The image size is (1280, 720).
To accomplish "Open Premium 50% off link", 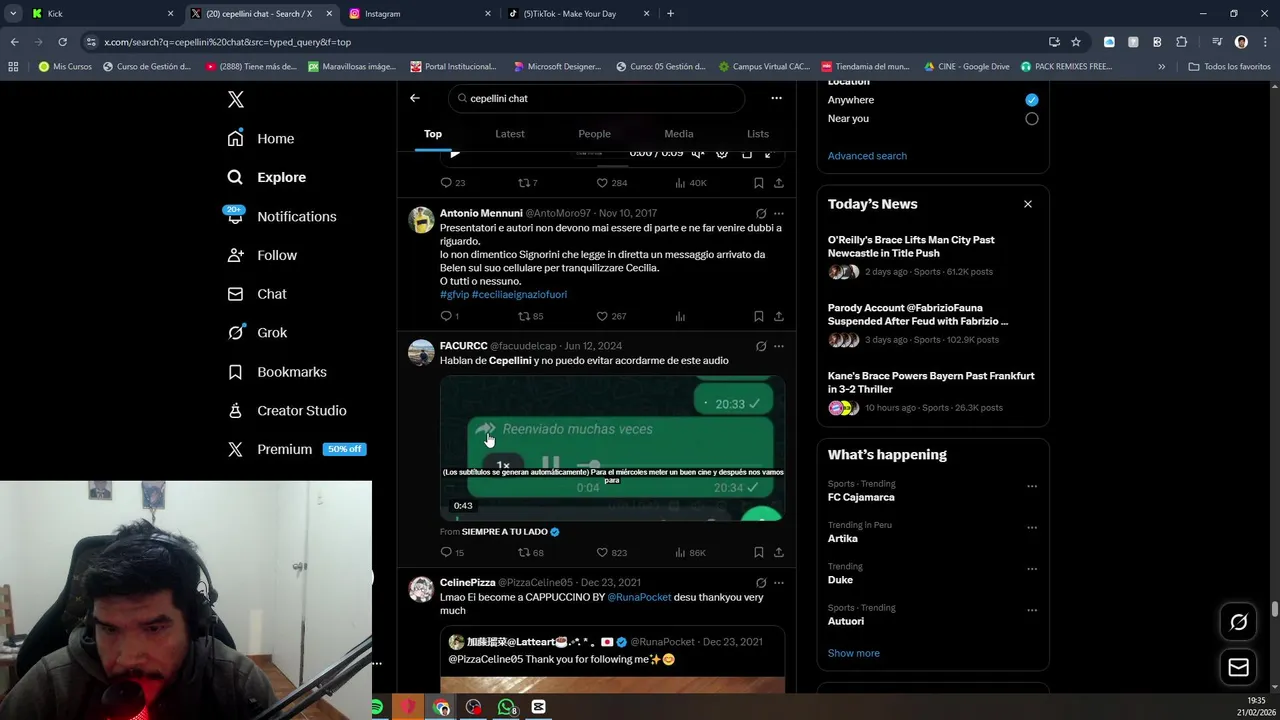I will click(296, 449).
